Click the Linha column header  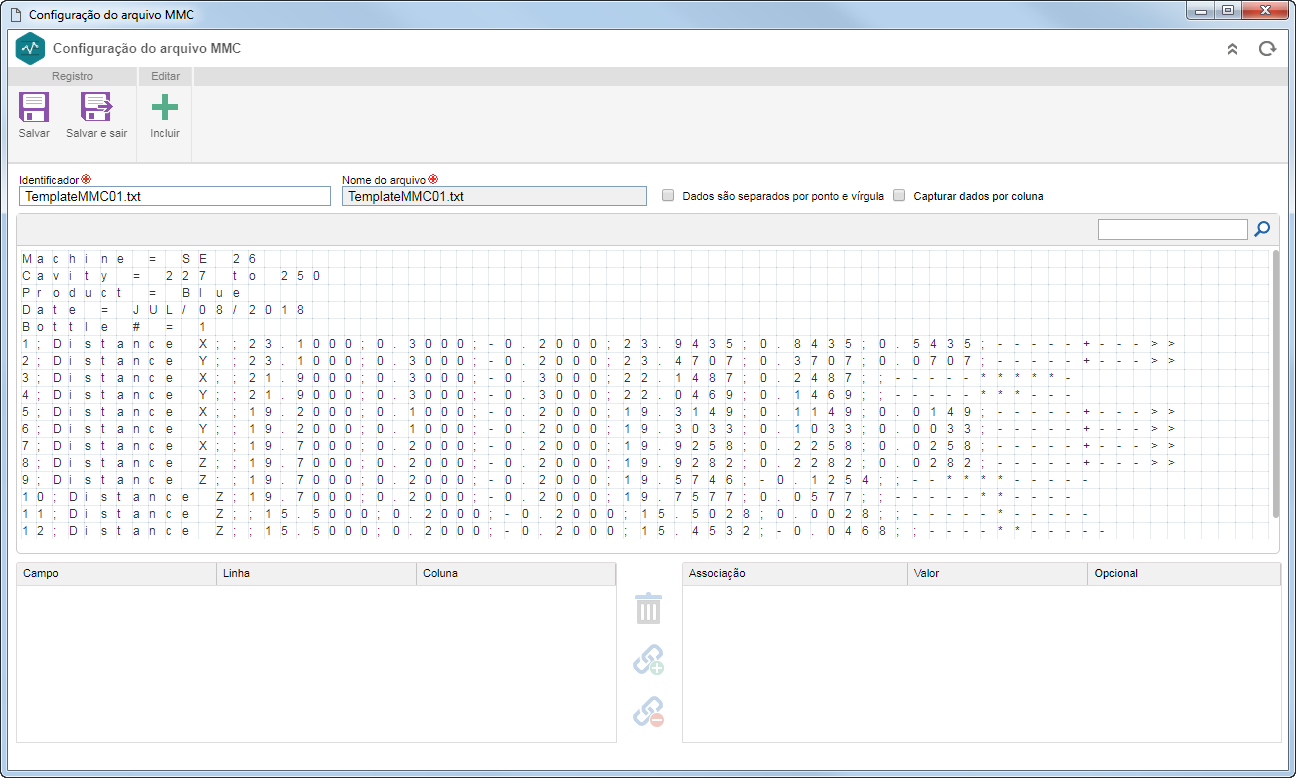pyautogui.click(x=317, y=574)
